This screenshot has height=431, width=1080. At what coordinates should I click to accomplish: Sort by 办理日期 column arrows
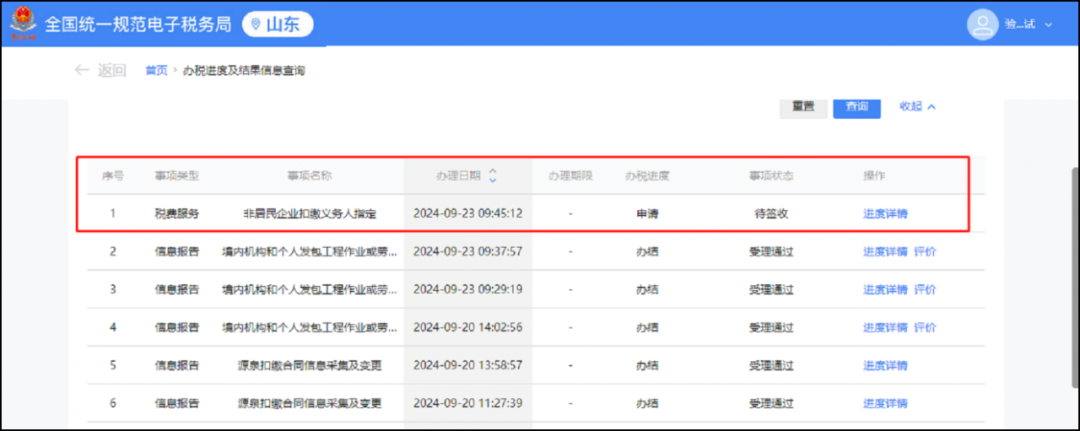[x=492, y=176]
